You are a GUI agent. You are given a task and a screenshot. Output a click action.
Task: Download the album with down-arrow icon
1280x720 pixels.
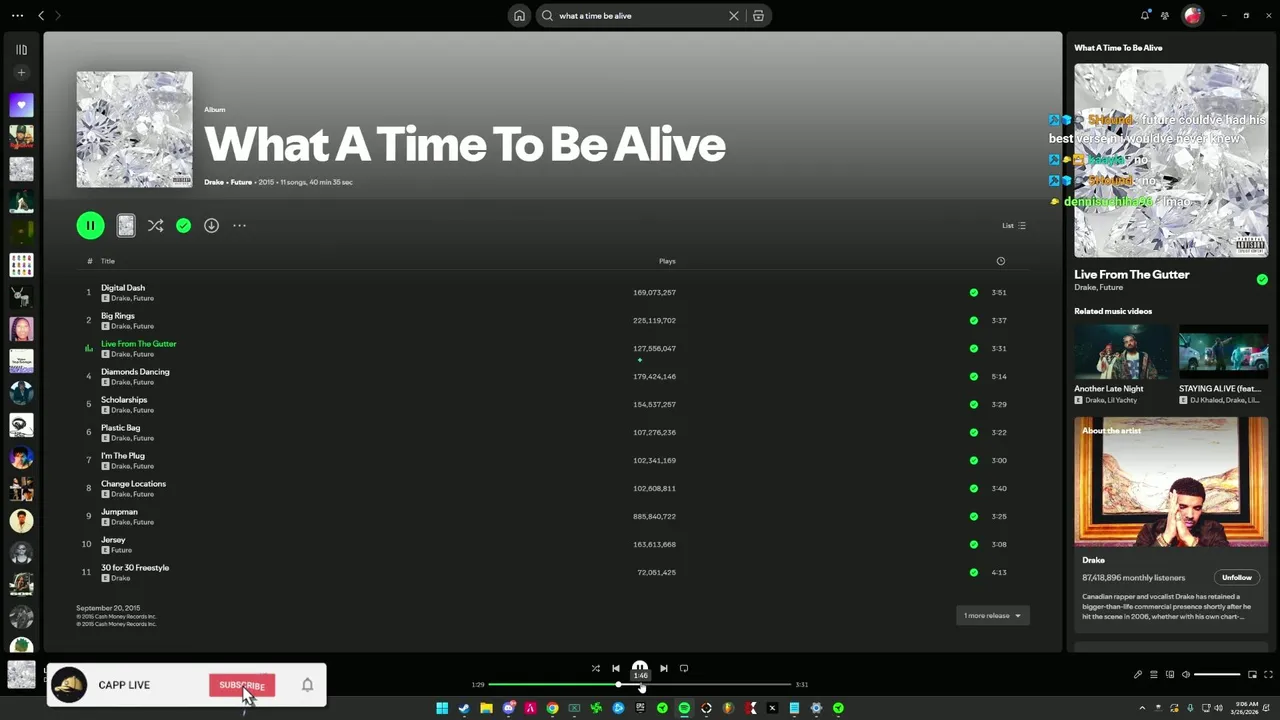211,226
